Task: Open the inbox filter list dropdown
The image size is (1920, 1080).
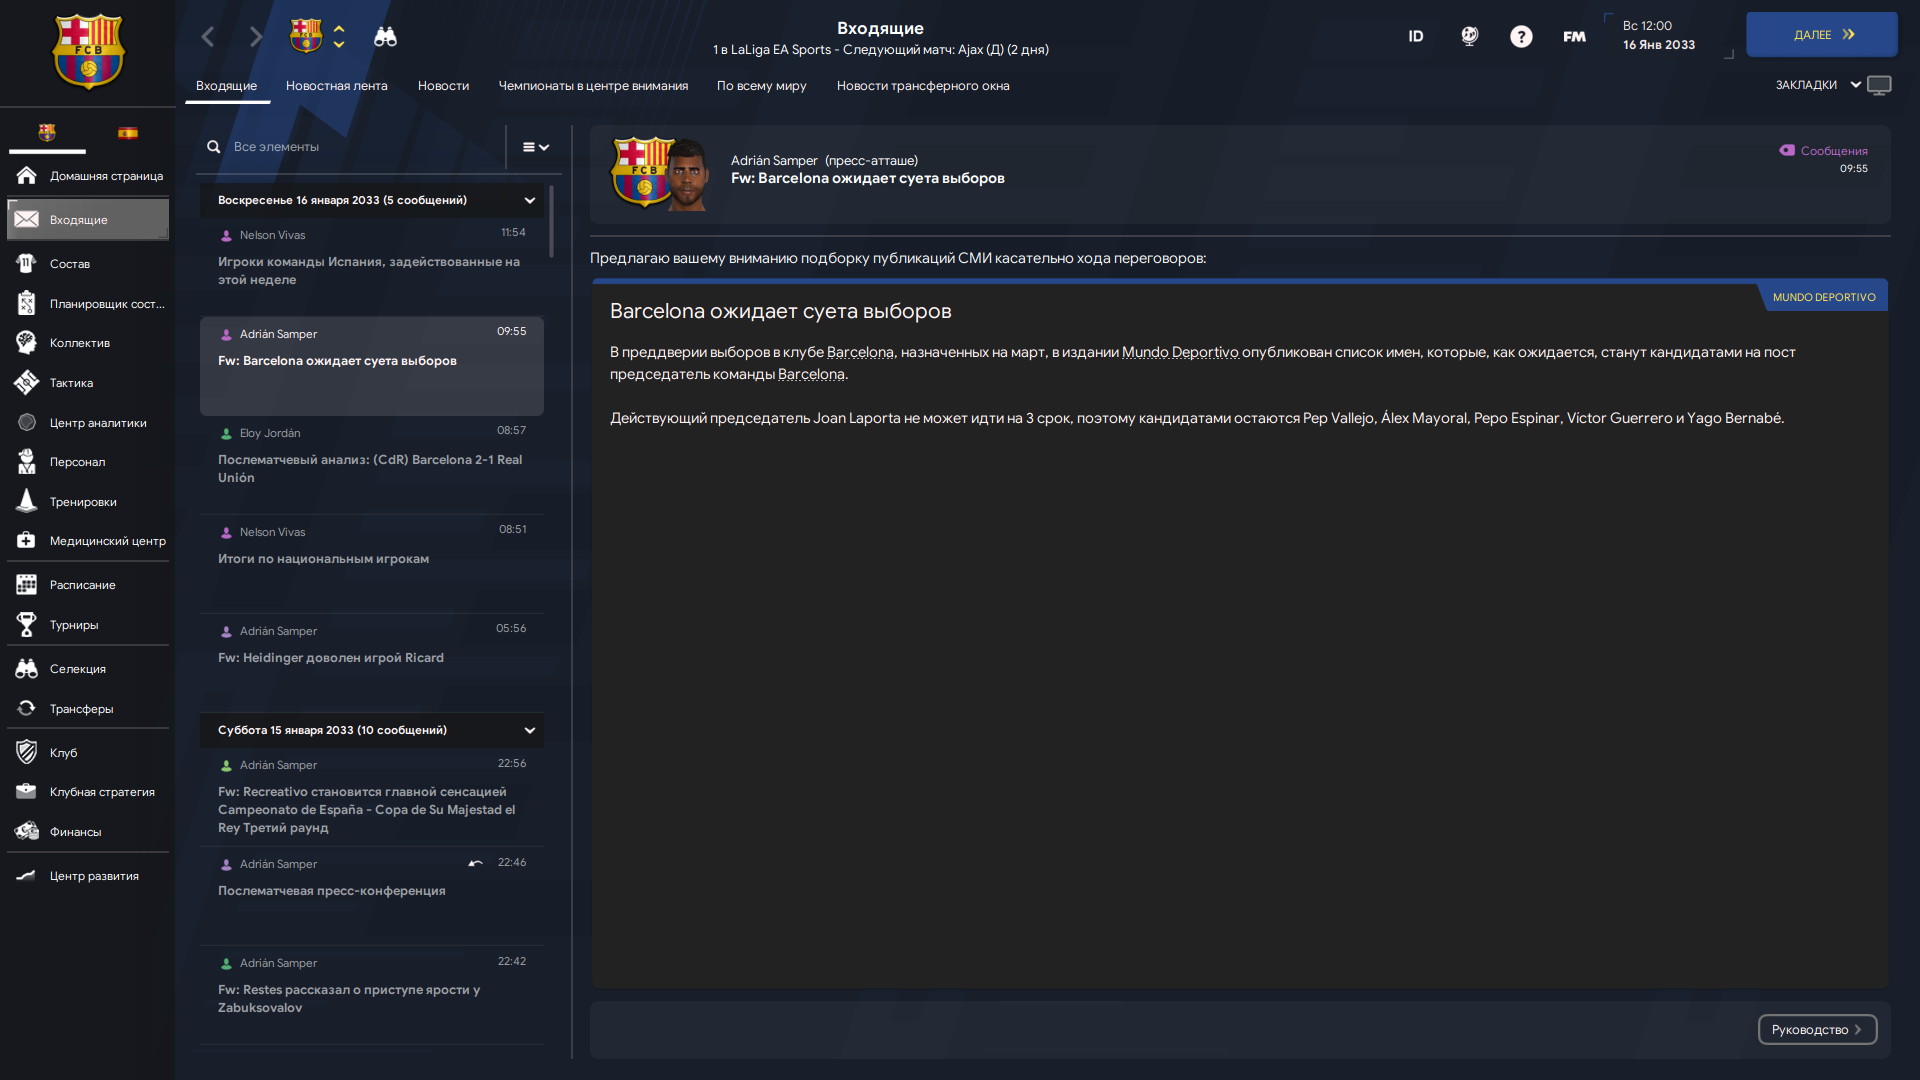Action: [x=536, y=147]
